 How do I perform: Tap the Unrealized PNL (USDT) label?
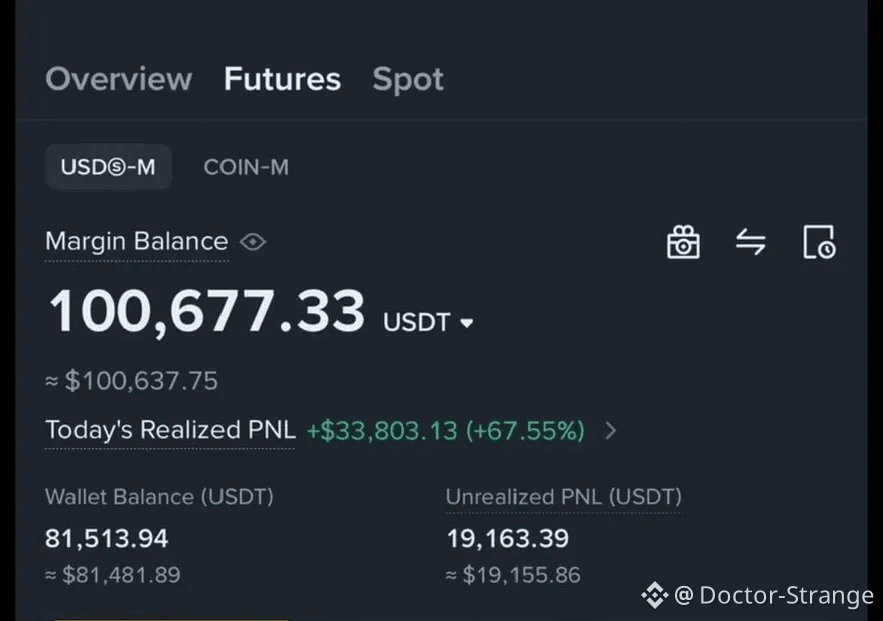pyautogui.click(x=563, y=497)
